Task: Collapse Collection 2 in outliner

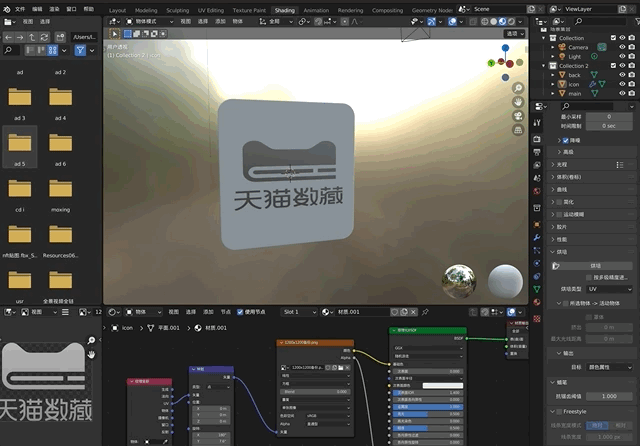Action: click(544, 66)
